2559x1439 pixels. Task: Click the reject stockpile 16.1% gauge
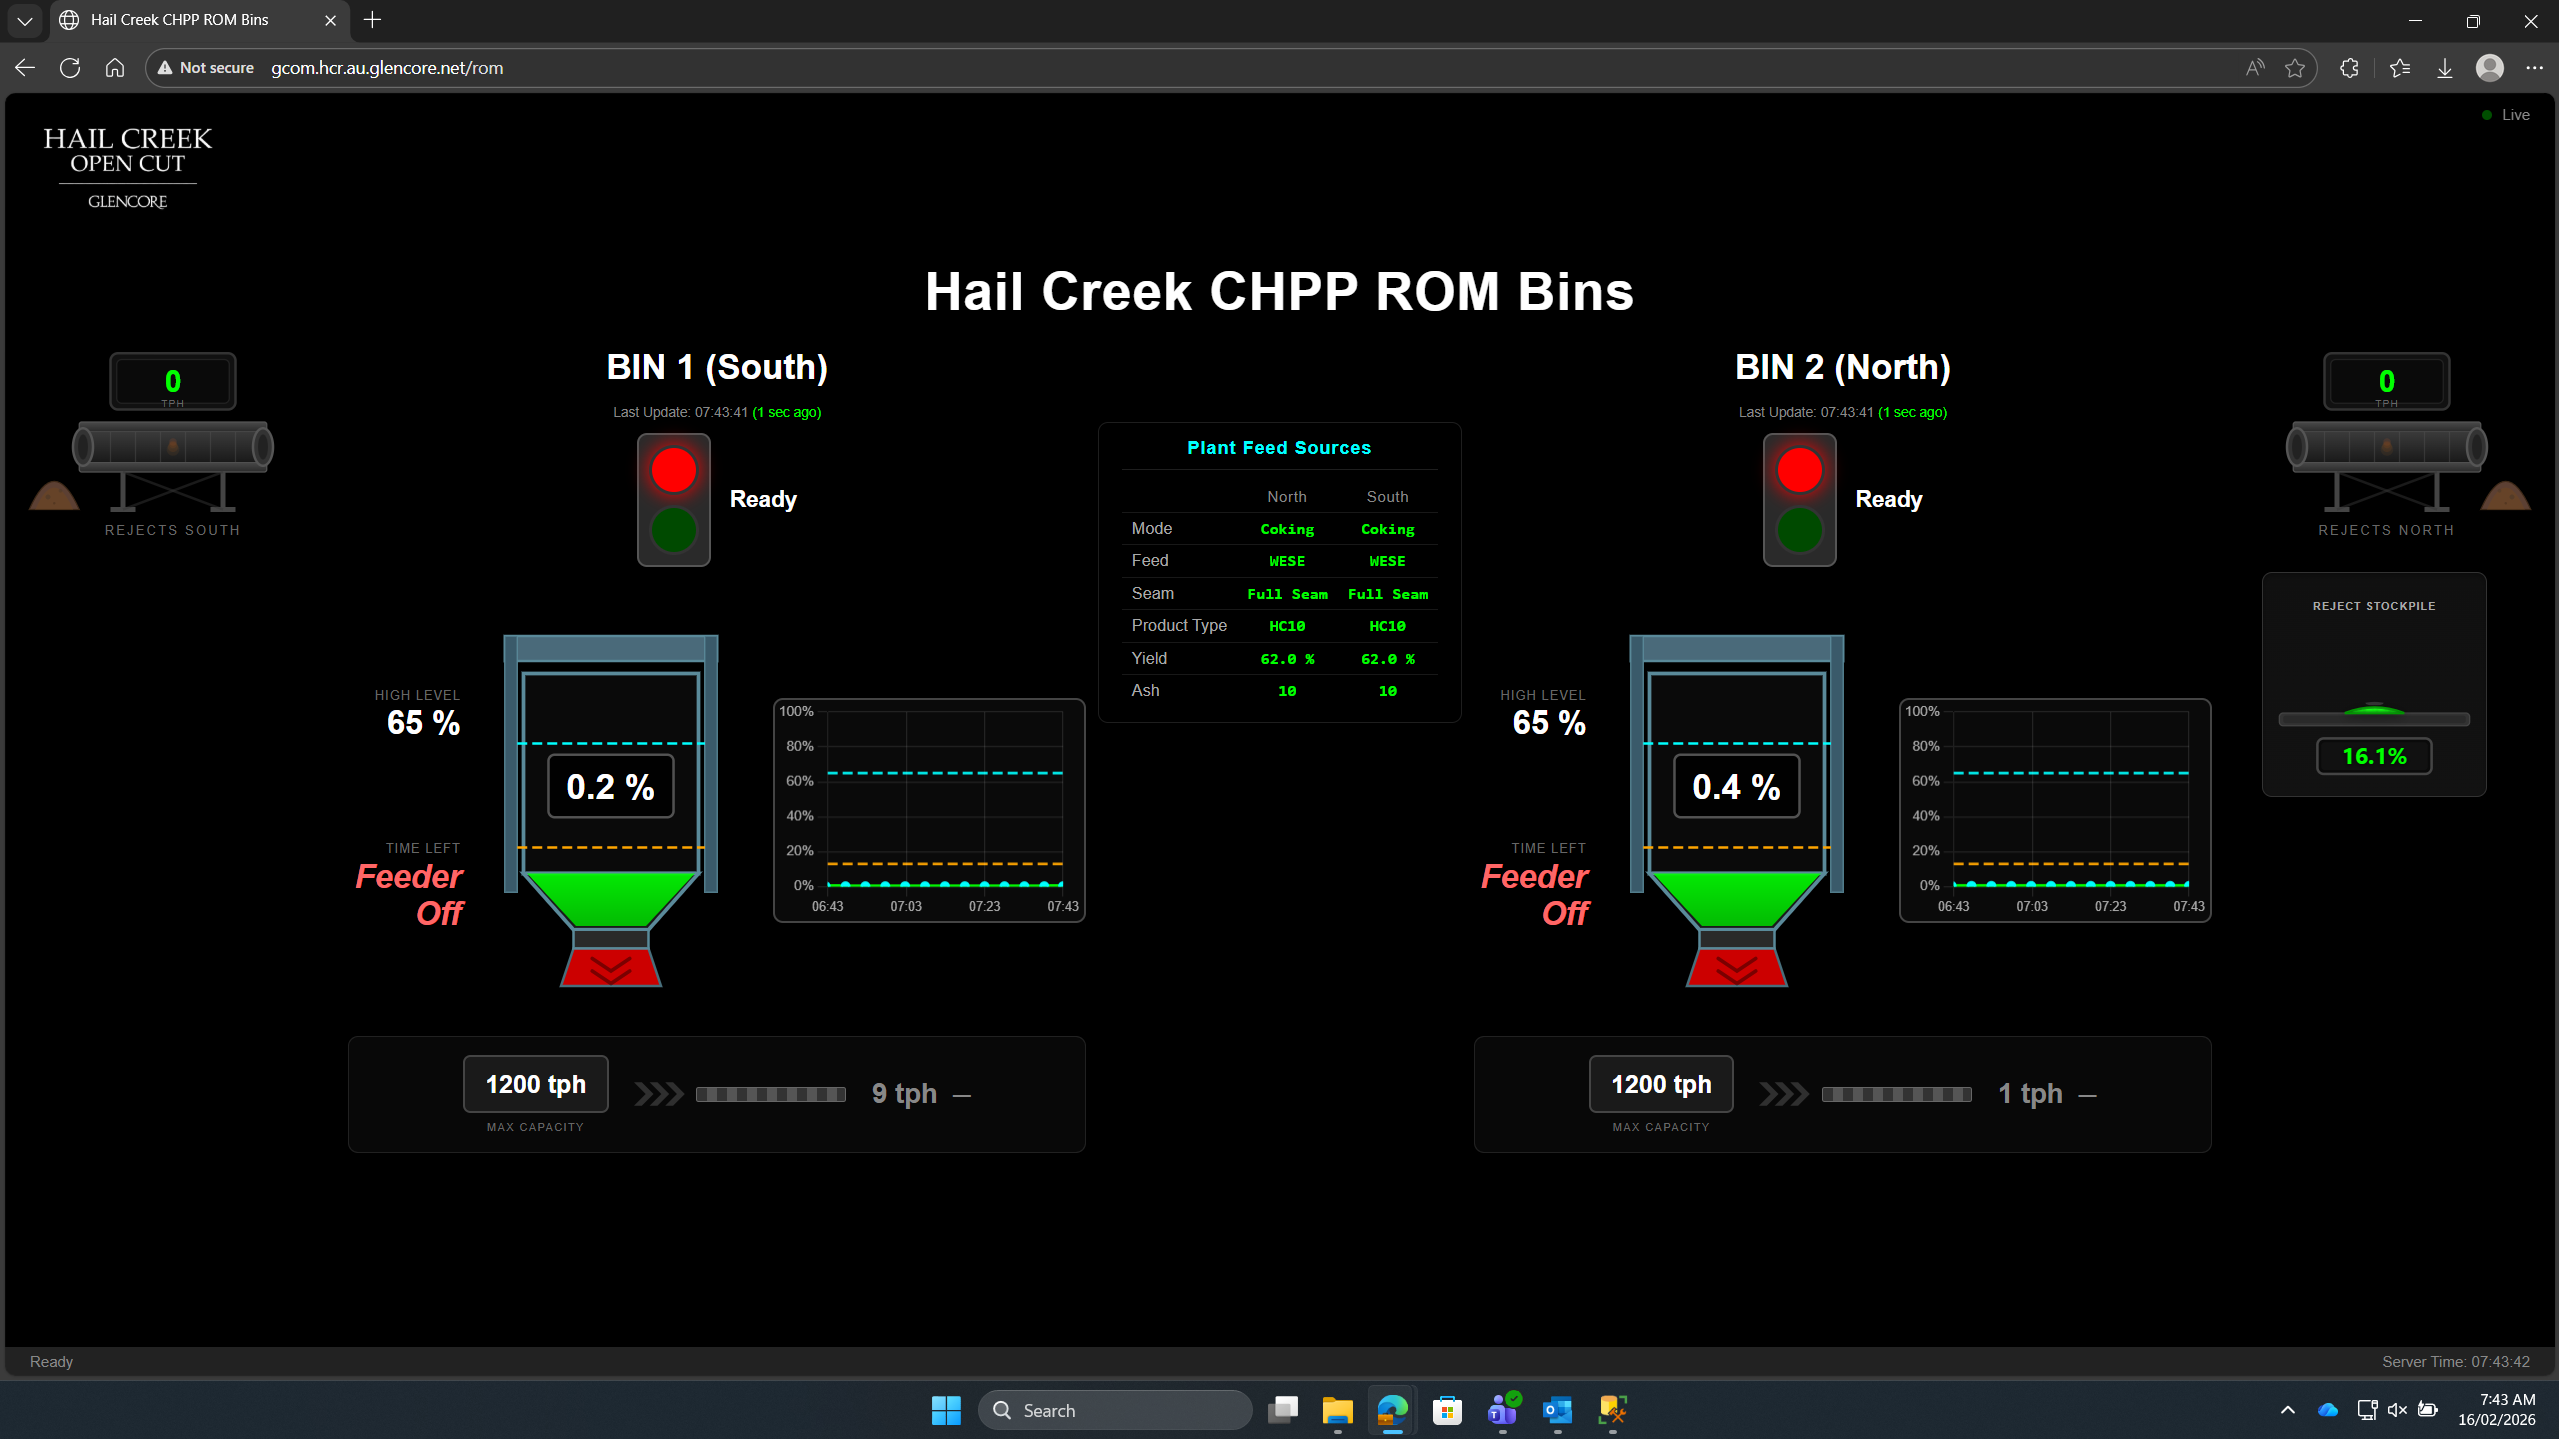click(x=2374, y=756)
